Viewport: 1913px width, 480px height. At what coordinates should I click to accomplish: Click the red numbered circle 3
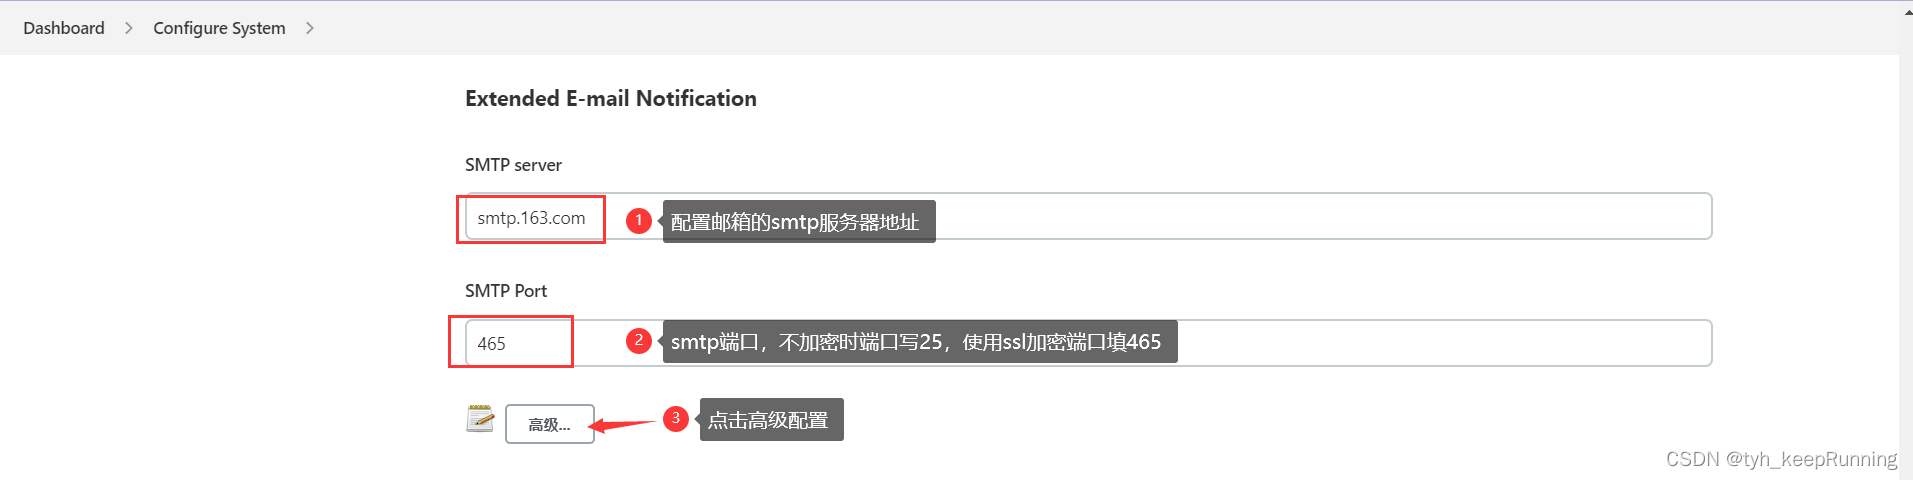[x=676, y=418]
